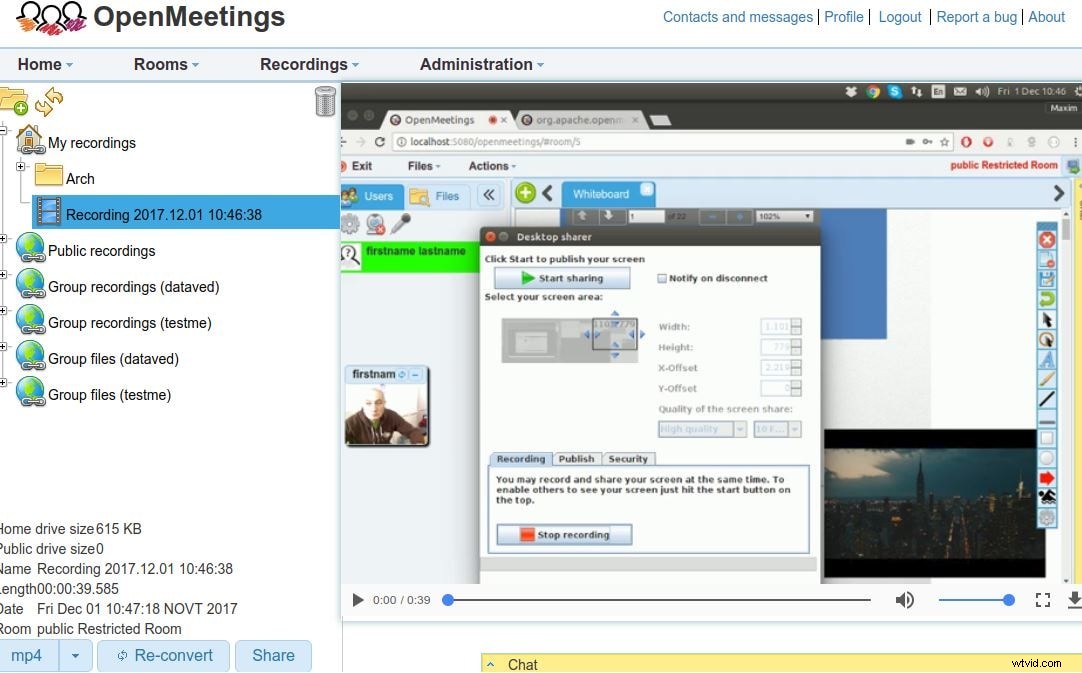Adjust the playback volume slider
The height and width of the screenshot is (673, 1082).
977,600
